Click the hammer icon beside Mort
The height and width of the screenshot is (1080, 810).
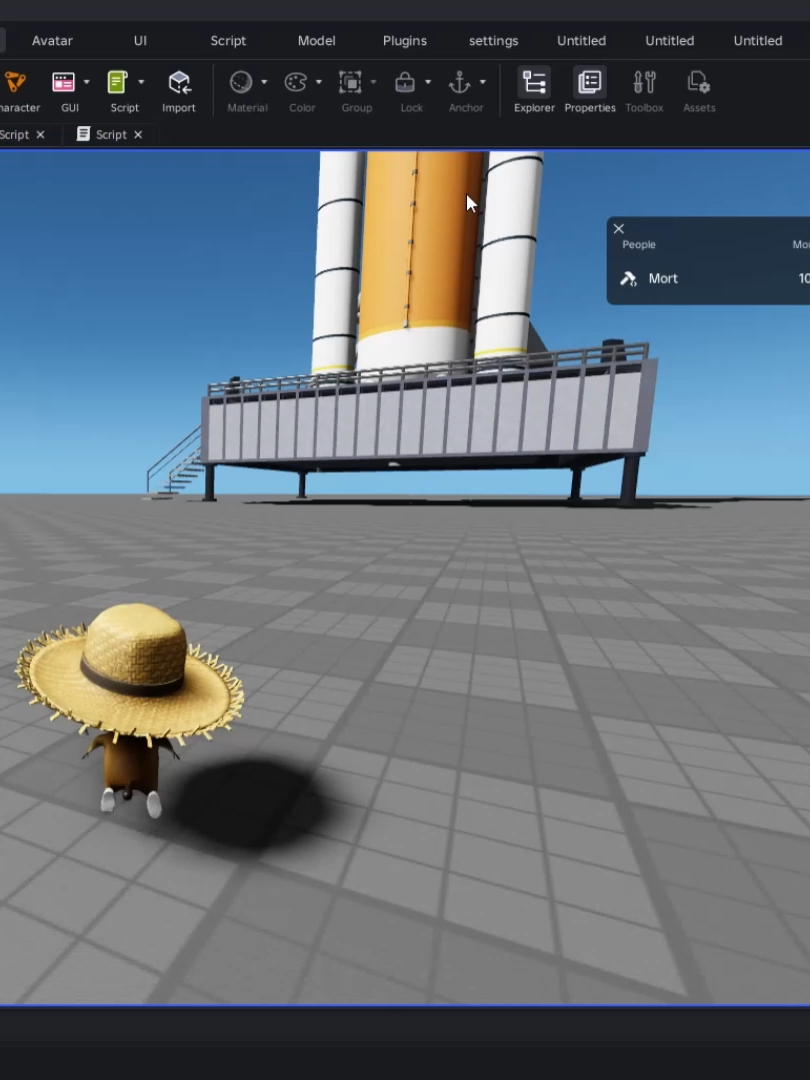click(628, 278)
